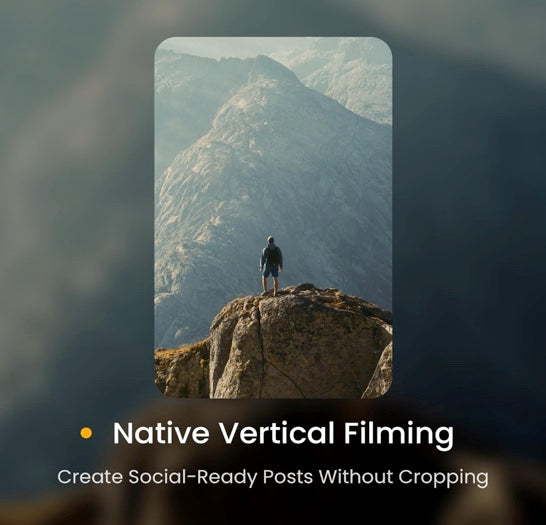Click the word "Cropping" in the subtitle
This screenshot has height=525, width=546.
pos(443,478)
